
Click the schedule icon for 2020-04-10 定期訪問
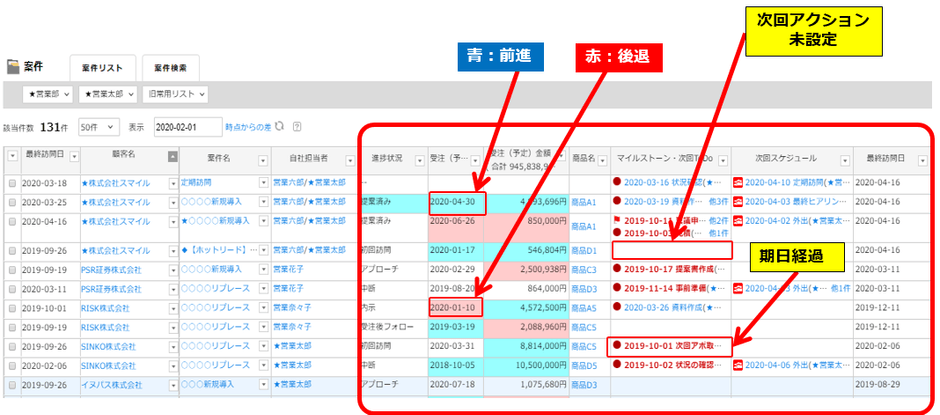pyautogui.click(x=738, y=183)
